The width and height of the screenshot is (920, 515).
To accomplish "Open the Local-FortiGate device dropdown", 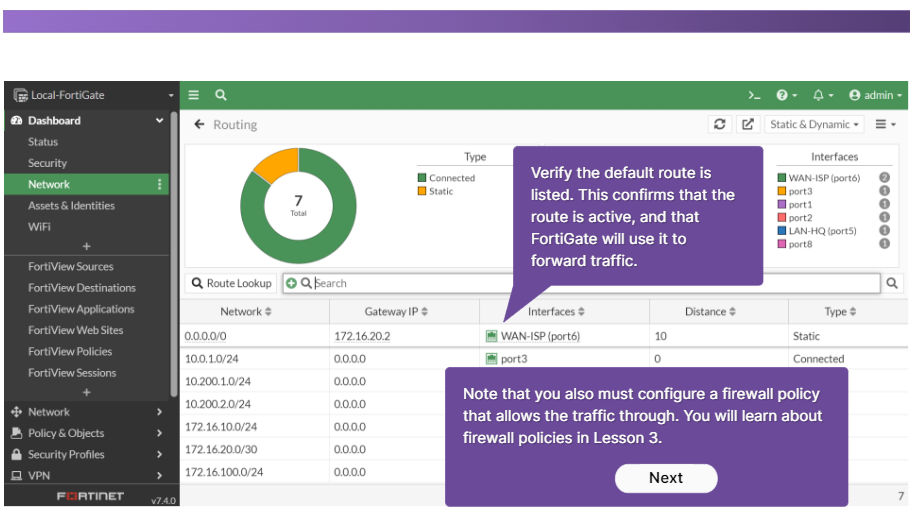I will pos(94,95).
